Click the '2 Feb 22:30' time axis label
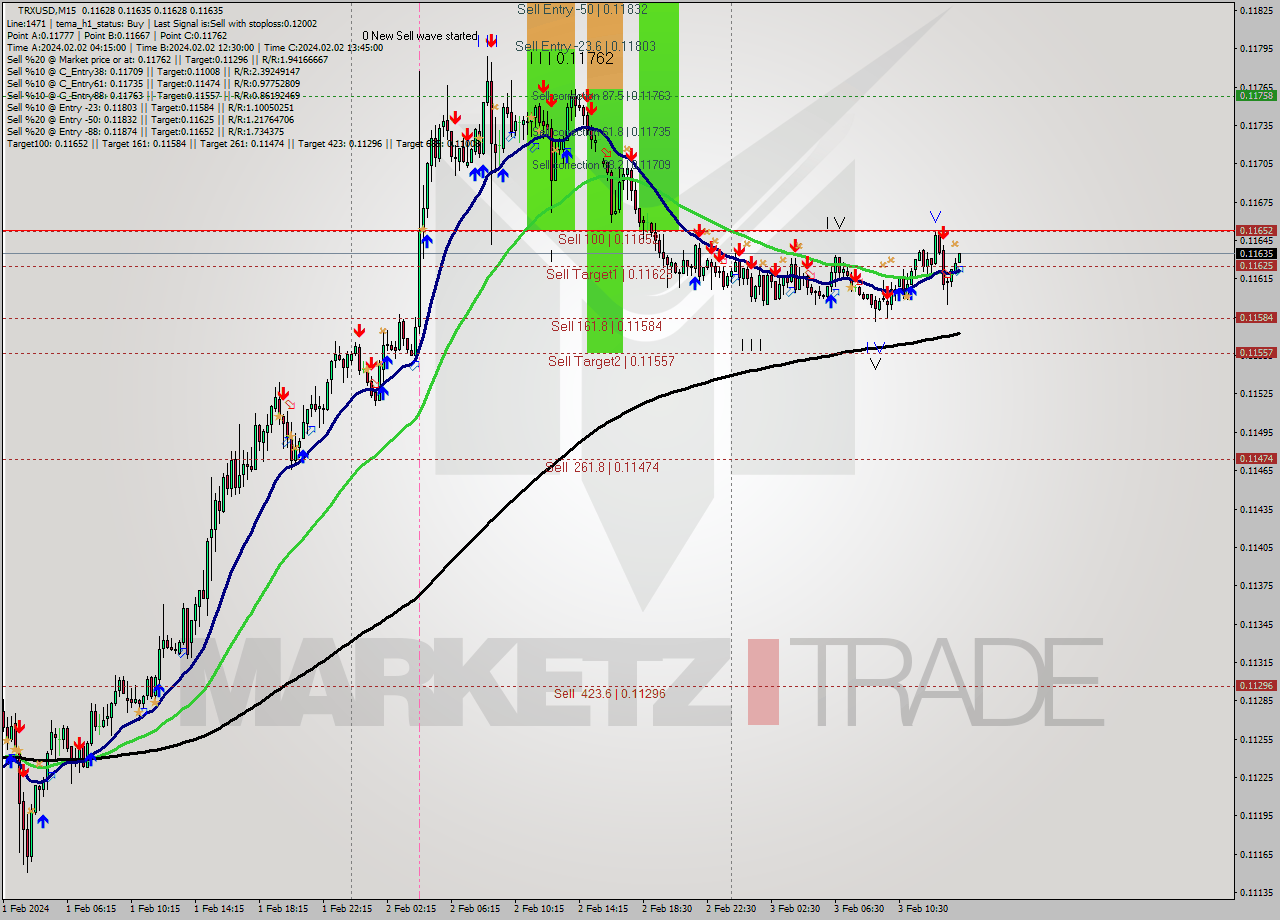This screenshot has width=1280, height=920. click(x=731, y=909)
